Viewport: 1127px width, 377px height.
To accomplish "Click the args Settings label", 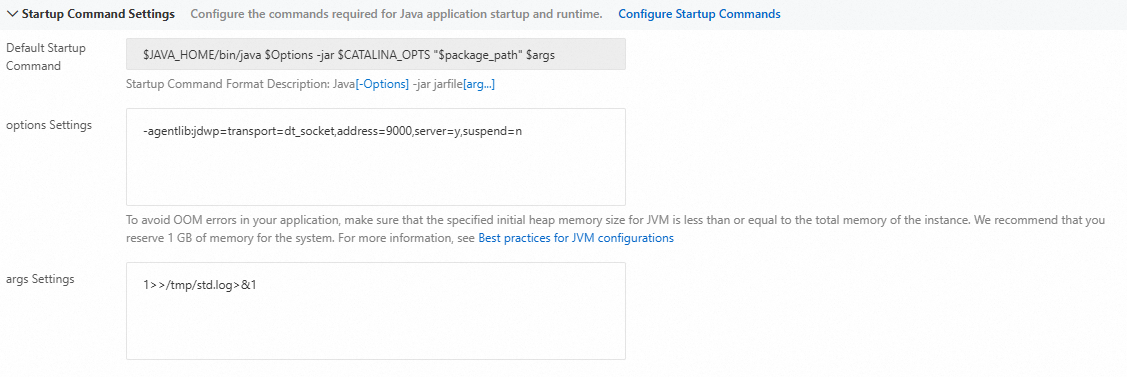I will click(x=40, y=279).
